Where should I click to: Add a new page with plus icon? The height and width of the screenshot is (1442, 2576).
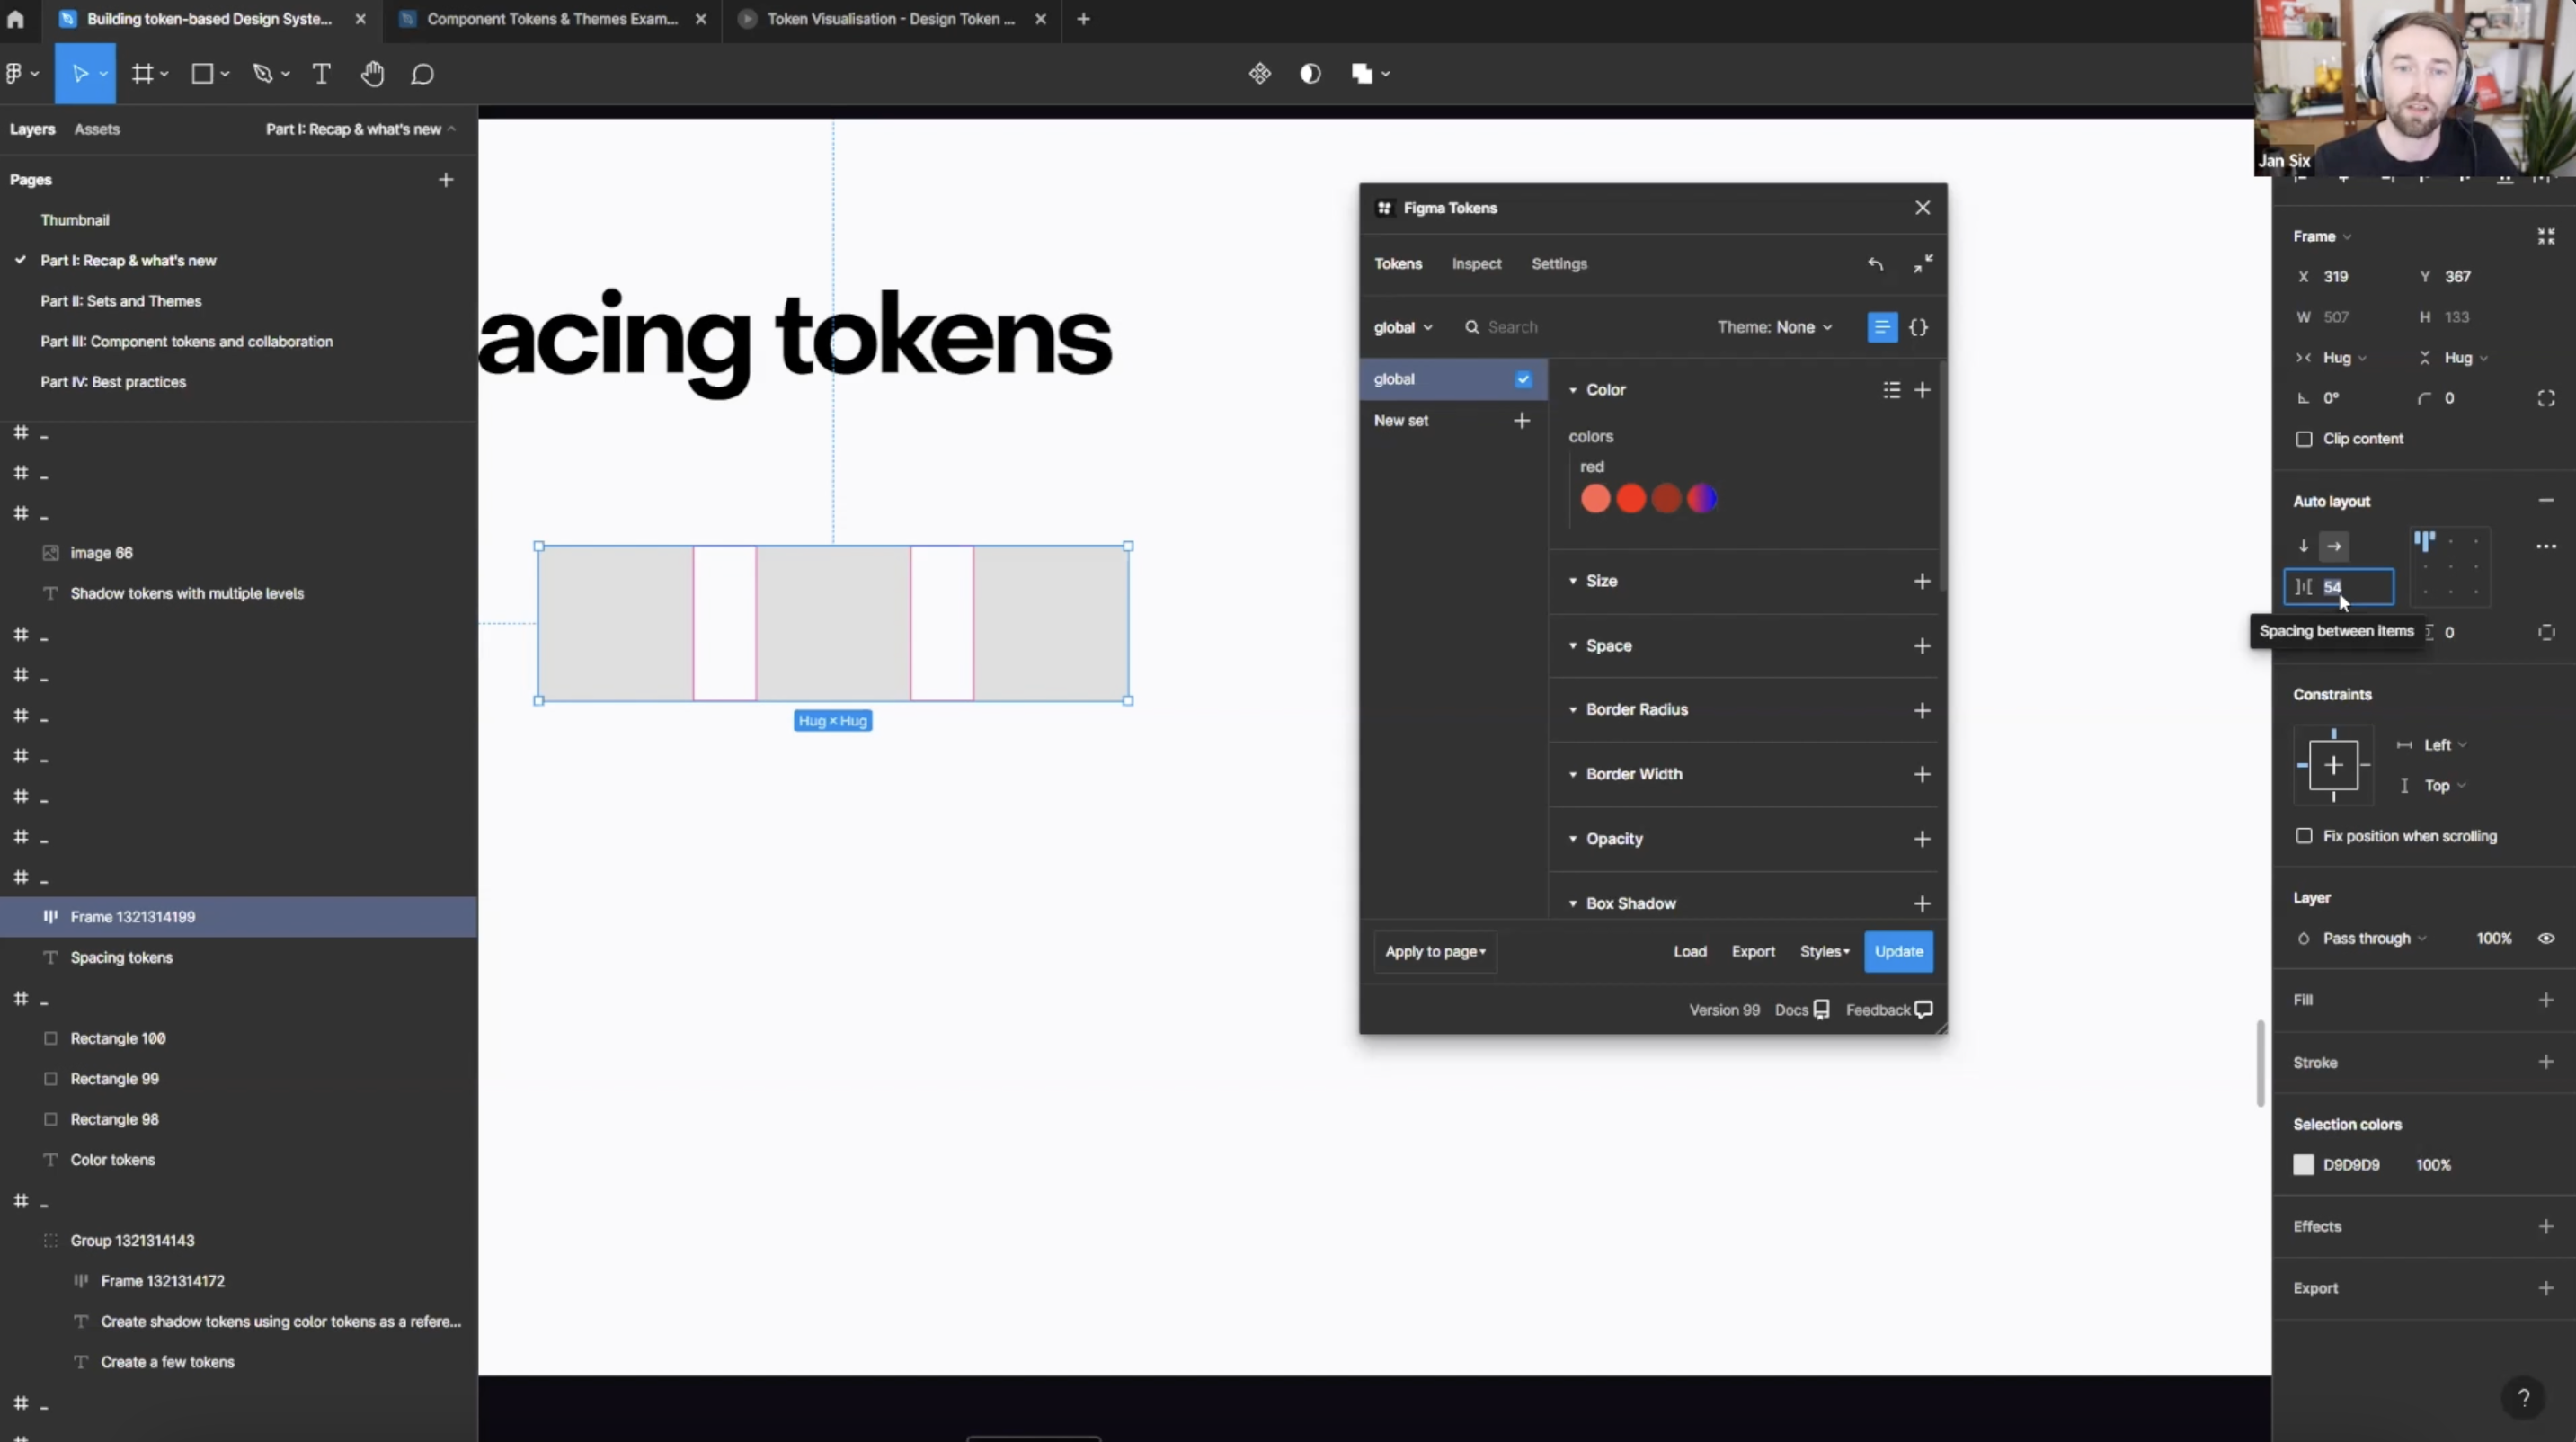446,180
